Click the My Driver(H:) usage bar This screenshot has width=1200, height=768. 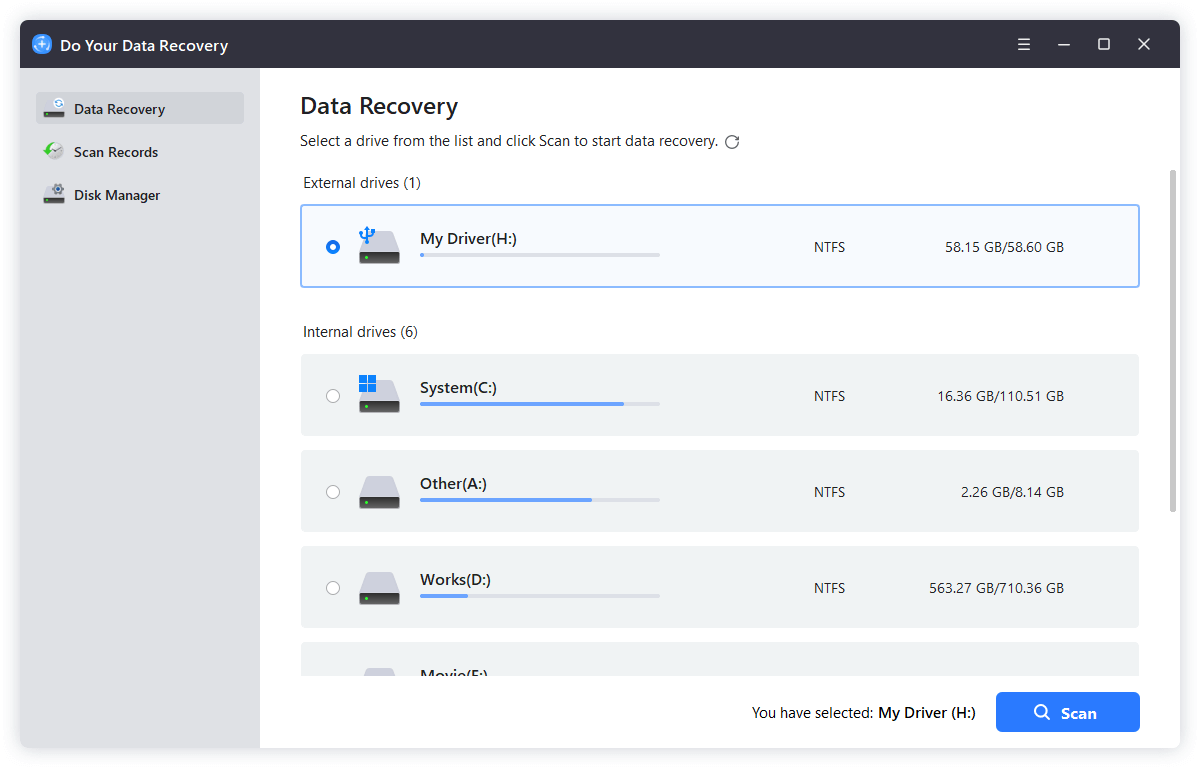pos(540,255)
